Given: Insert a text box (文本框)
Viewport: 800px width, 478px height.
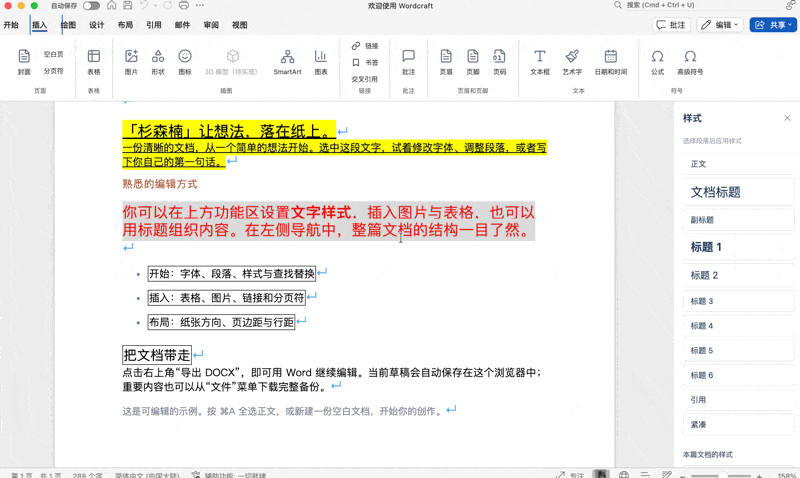Looking at the screenshot, I should [540, 62].
